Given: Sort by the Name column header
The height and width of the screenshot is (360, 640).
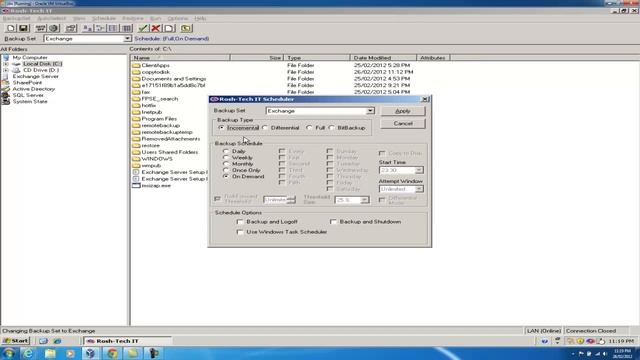Looking at the screenshot, I should pyautogui.click(x=180, y=58).
